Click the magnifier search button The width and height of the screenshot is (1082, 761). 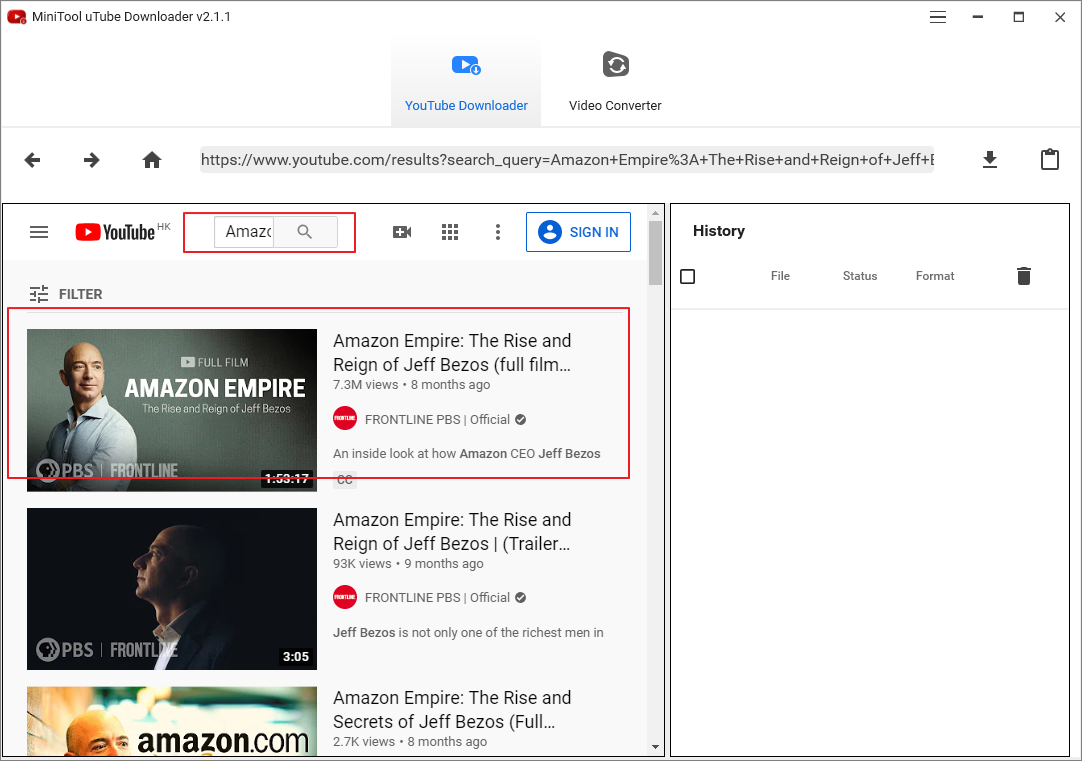pyautogui.click(x=305, y=232)
